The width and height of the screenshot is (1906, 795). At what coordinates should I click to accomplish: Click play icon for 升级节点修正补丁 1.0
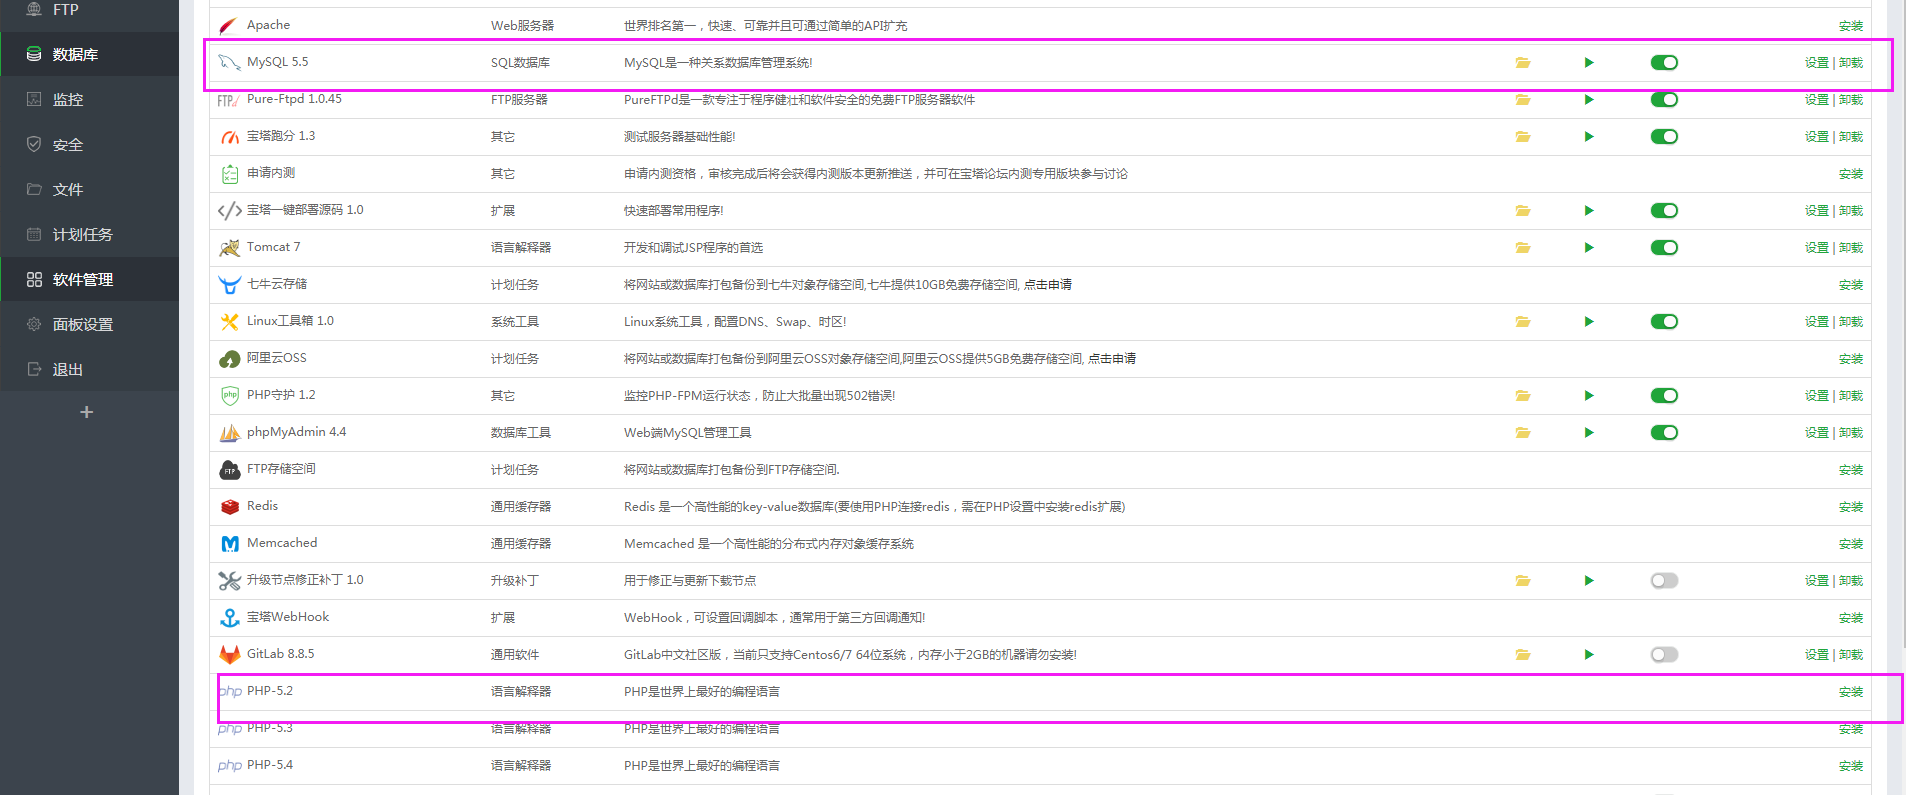coord(1589,581)
